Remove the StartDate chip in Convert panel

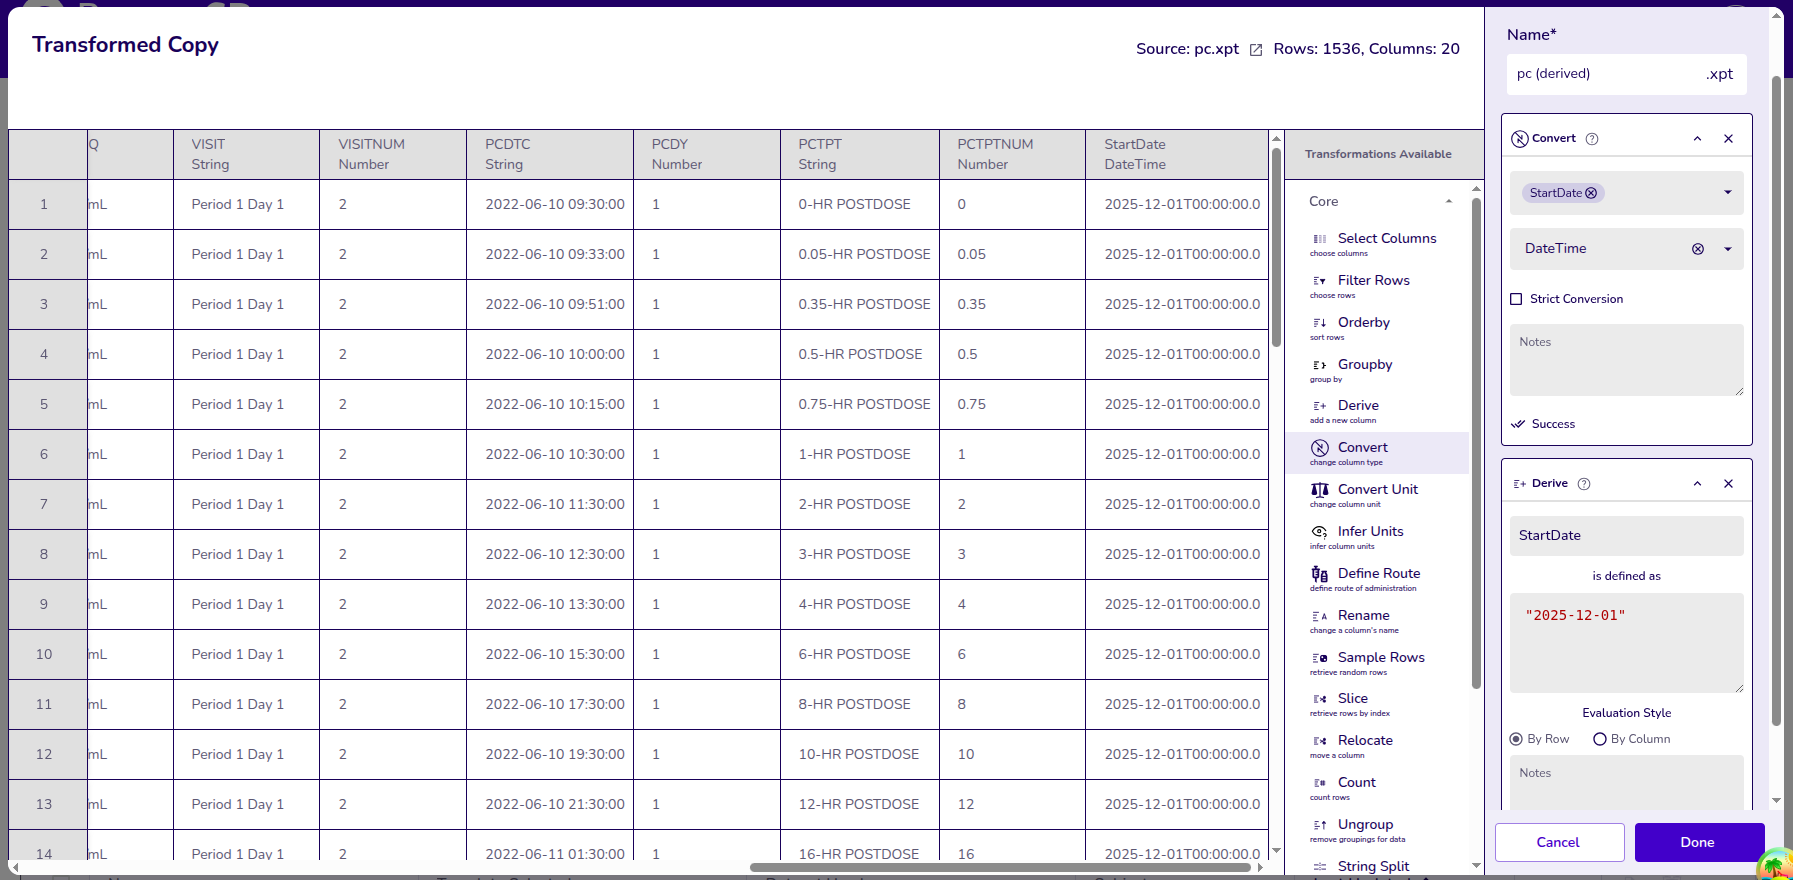tap(1591, 193)
